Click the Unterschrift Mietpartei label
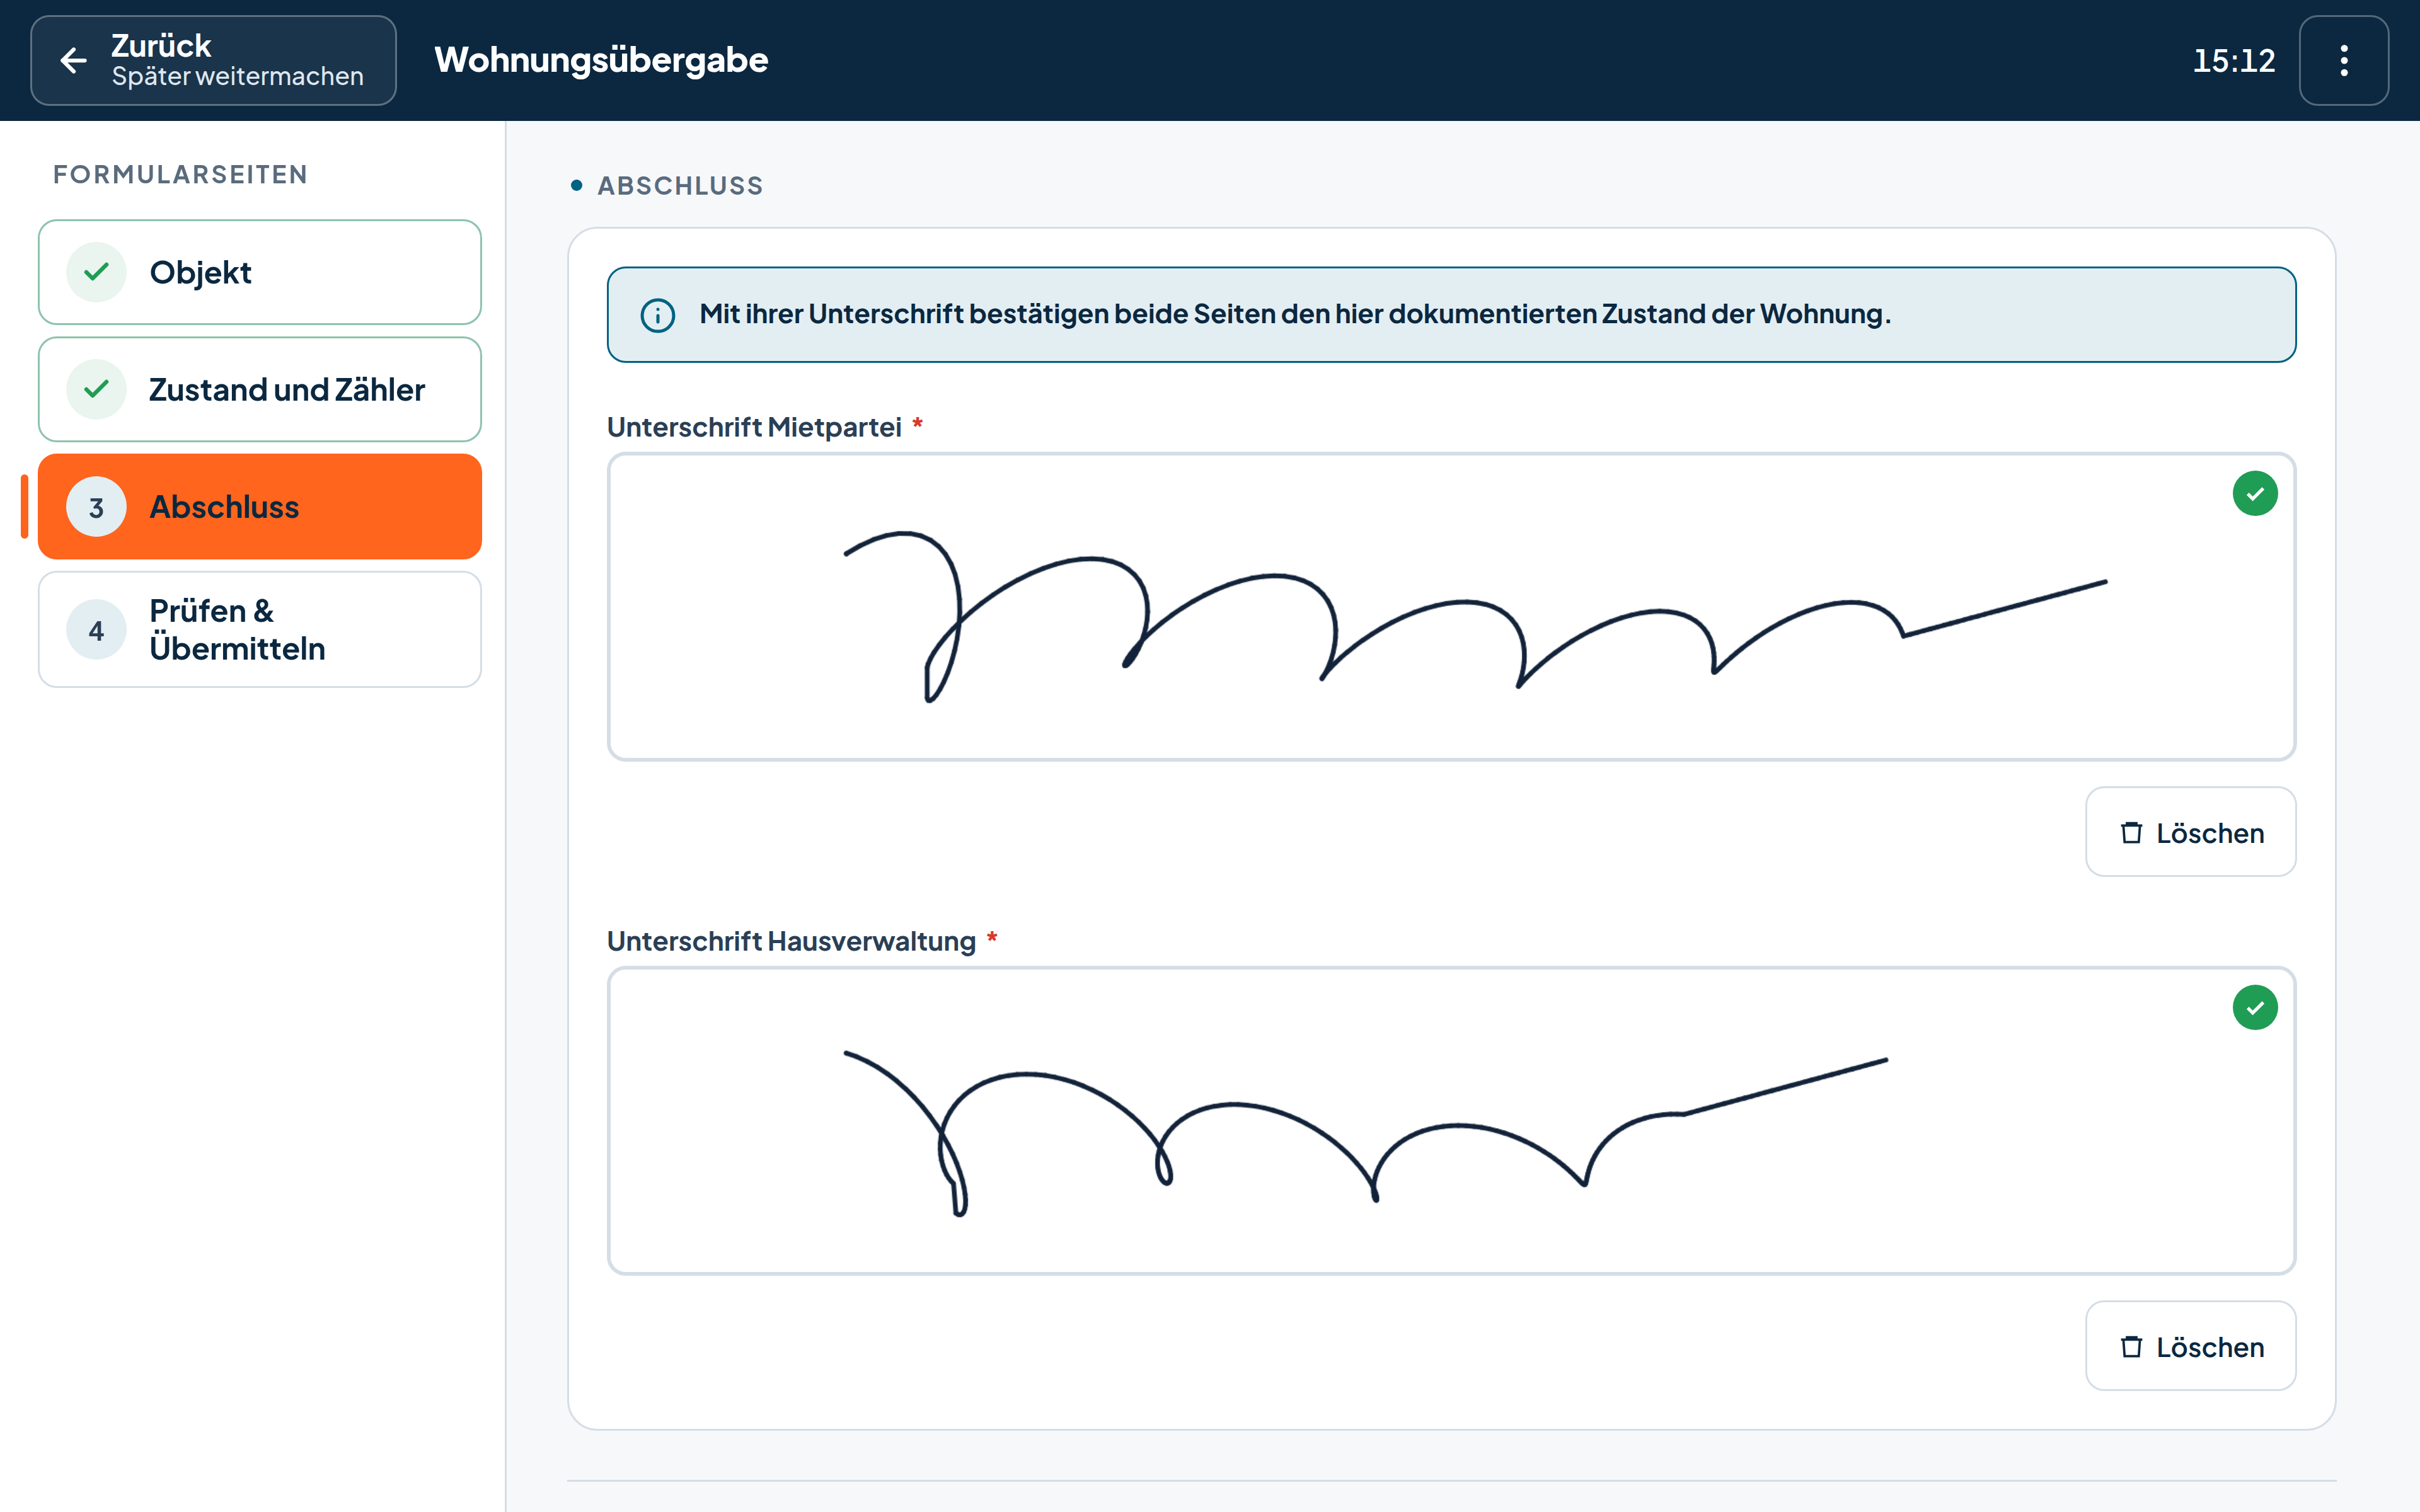The height and width of the screenshot is (1512, 2420). click(754, 427)
